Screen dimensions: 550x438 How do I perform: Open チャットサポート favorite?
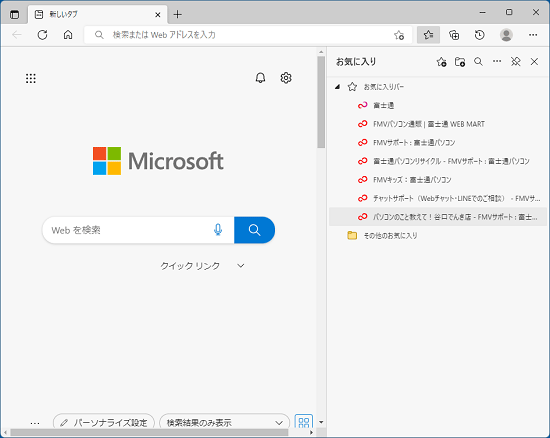click(x=438, y=198)
